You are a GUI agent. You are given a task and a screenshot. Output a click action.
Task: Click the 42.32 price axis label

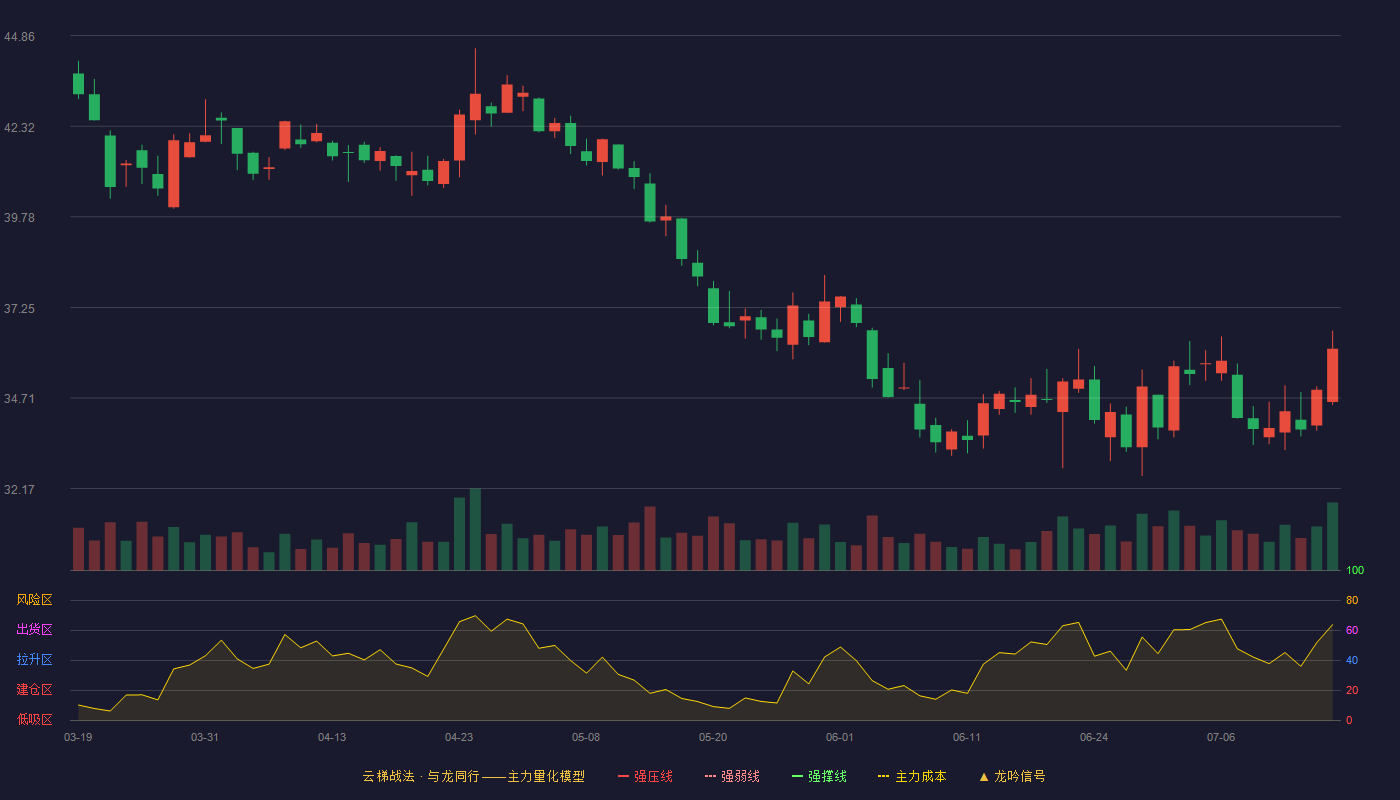pos(19,128)
